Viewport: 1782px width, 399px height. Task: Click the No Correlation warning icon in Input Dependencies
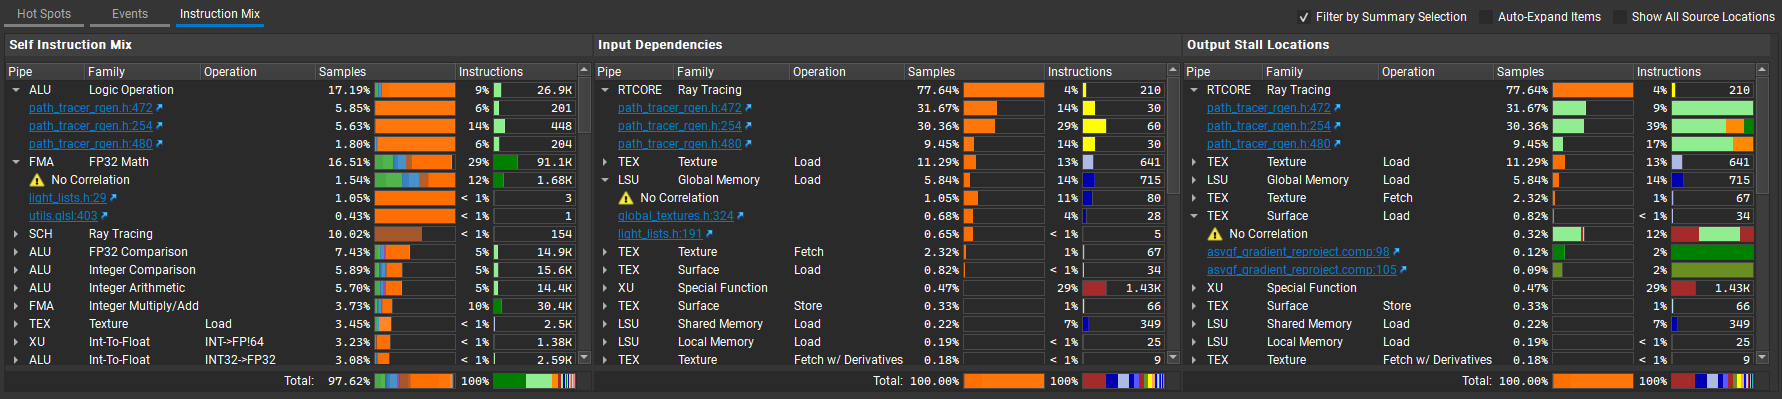point(626,198)
